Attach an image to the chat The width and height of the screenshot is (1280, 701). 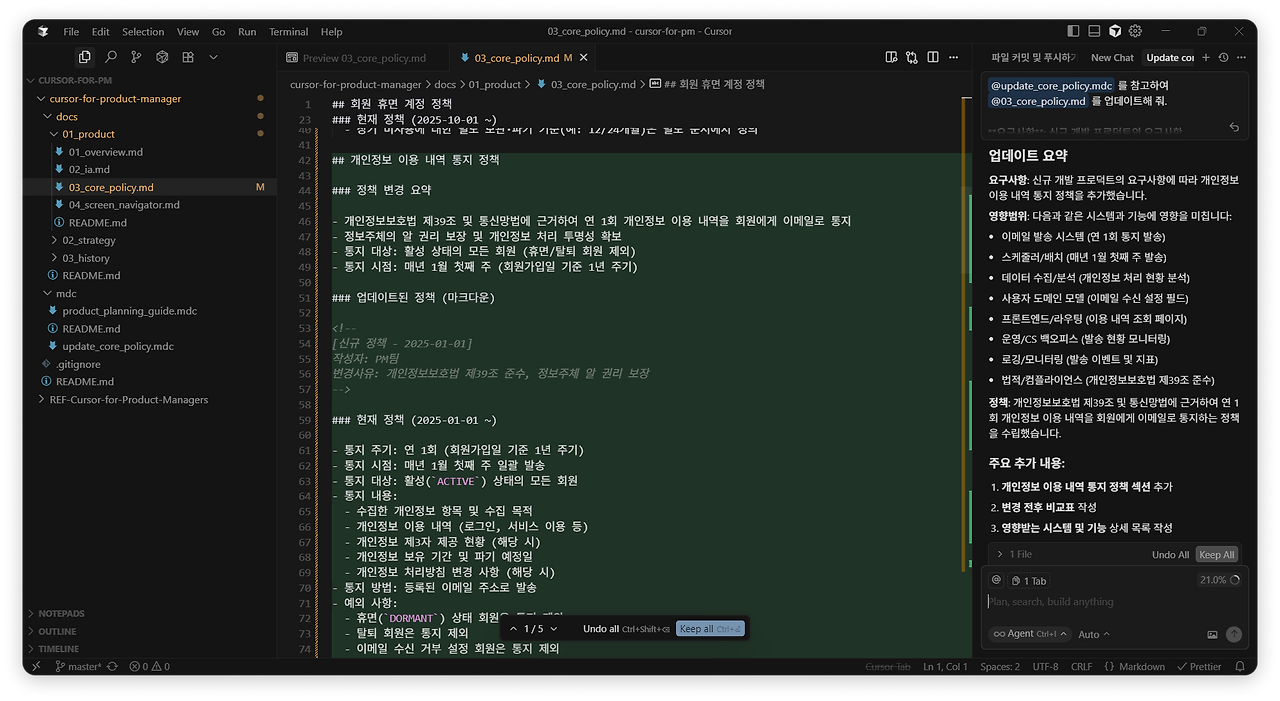1212,634
